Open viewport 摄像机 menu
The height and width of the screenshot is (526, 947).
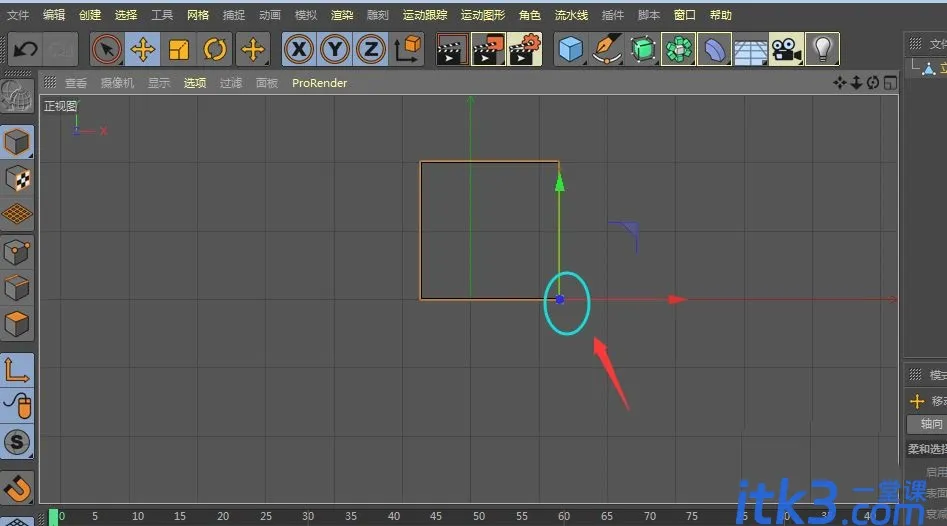[117, 83]
